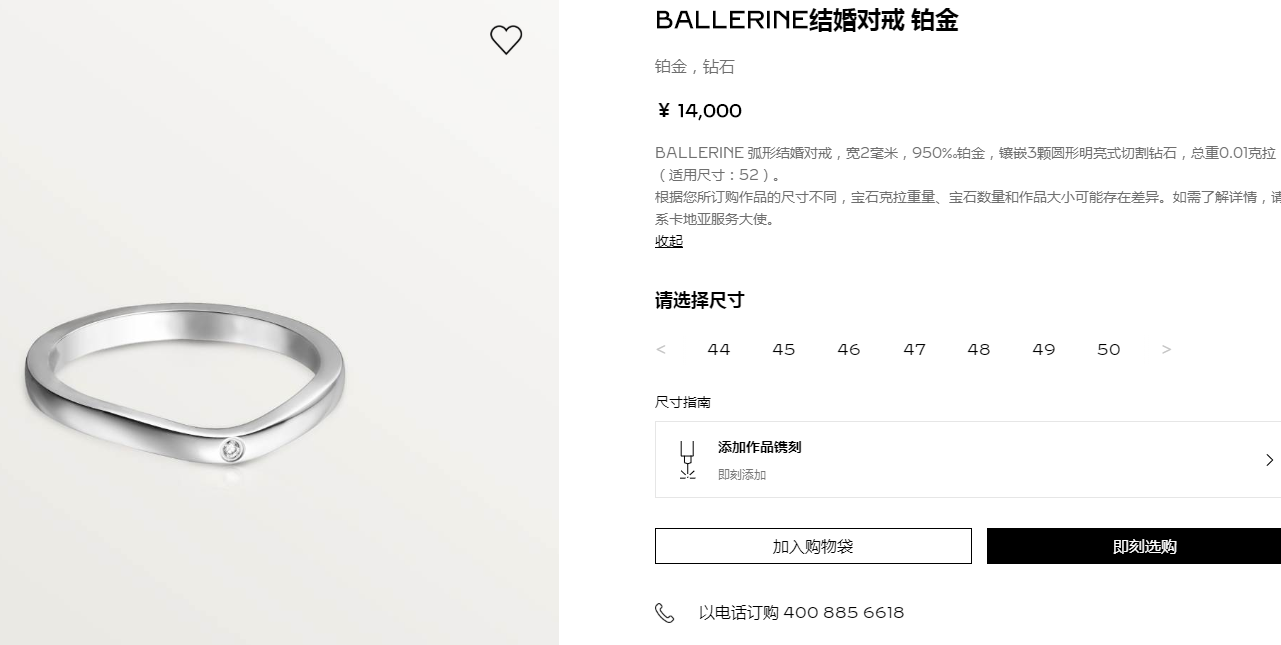The height and width of the screenshot is (645, 1281).
Task: Click the telephone handset icon
Action: click(x=665, y=613)
